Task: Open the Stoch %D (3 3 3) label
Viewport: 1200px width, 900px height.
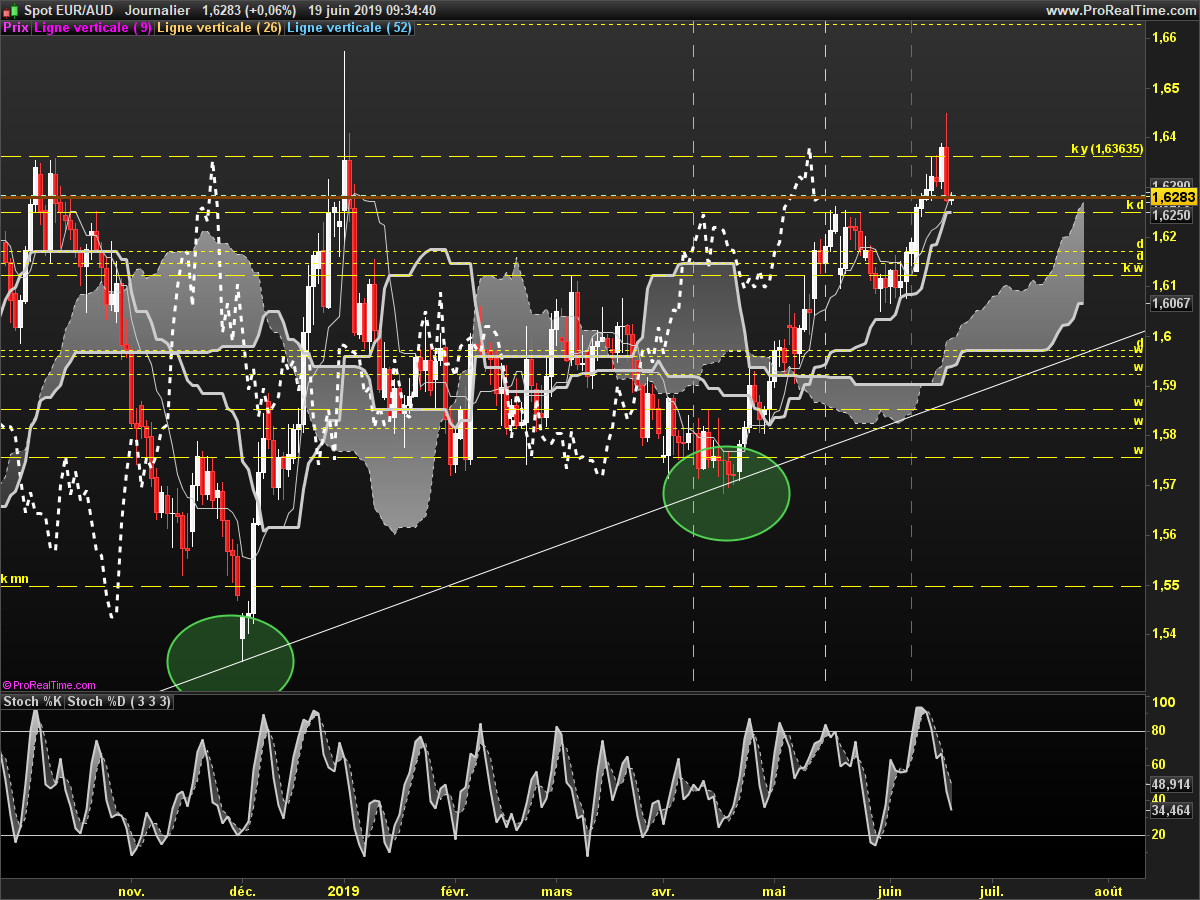Action: coord(120,702)
